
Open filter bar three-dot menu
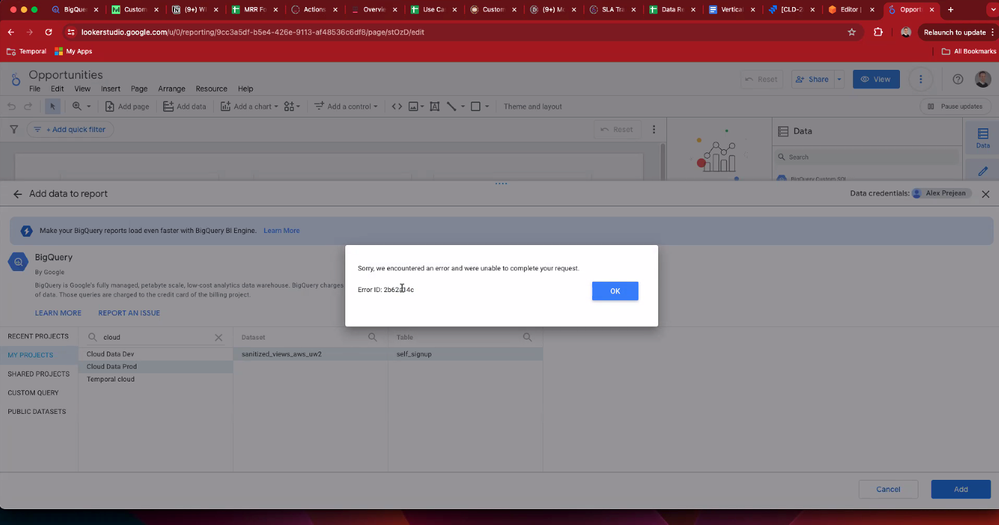click(x=654, y=129)
